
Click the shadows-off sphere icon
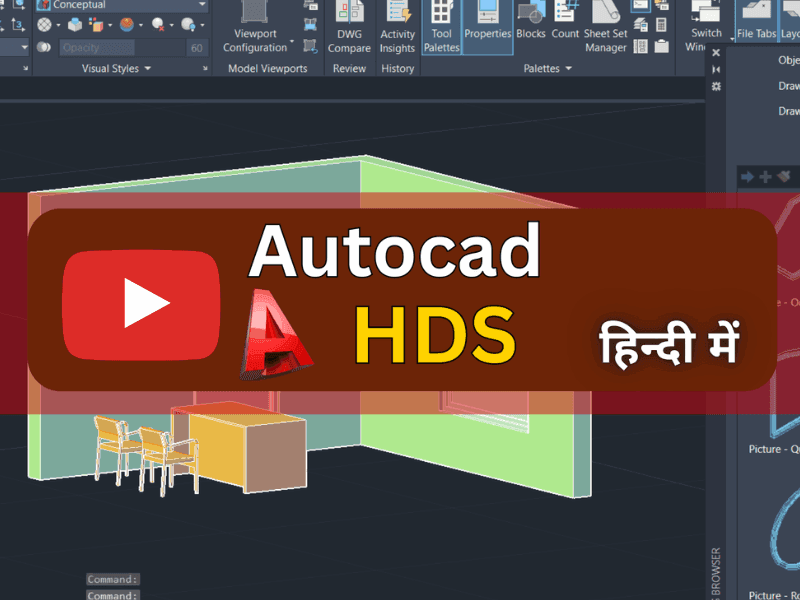pyautogui.click(x=158, y=24)
